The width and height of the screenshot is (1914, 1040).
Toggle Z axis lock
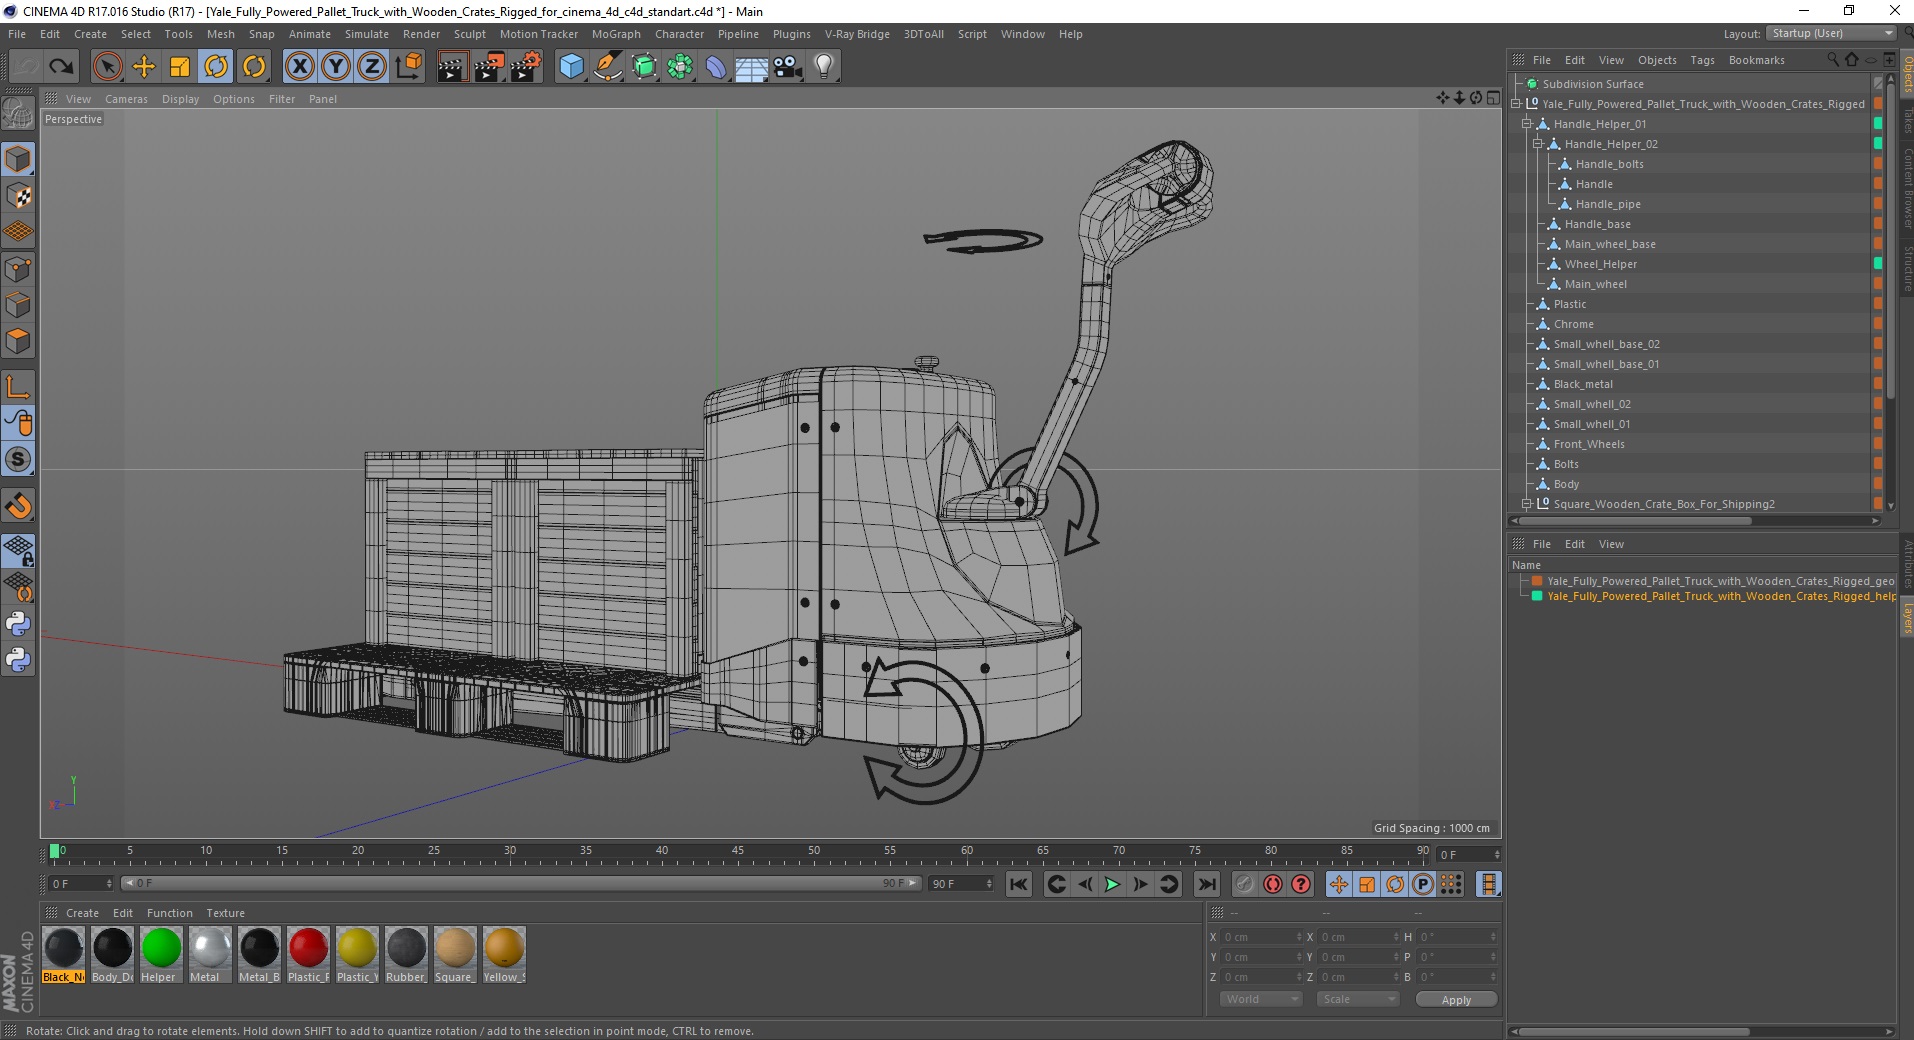pyautogui.click(x=372, y=67)
